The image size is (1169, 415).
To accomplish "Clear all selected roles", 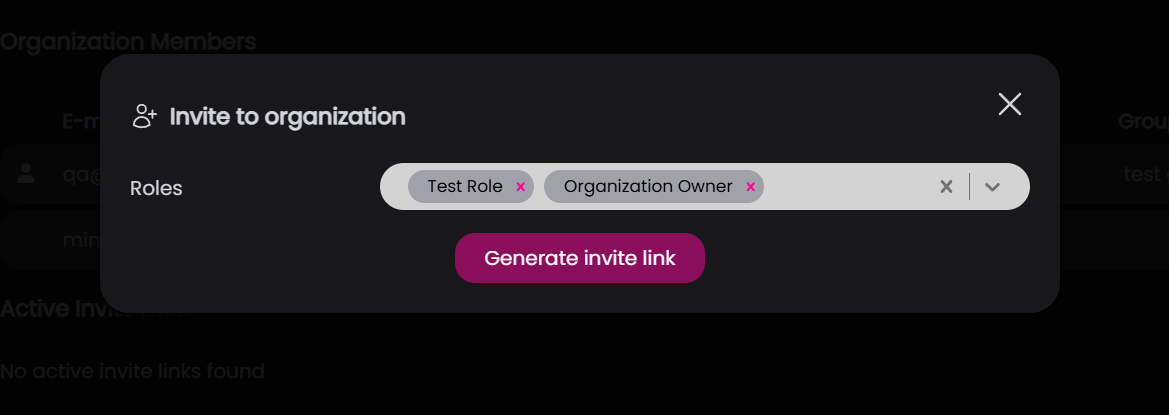I will point(946,187).
